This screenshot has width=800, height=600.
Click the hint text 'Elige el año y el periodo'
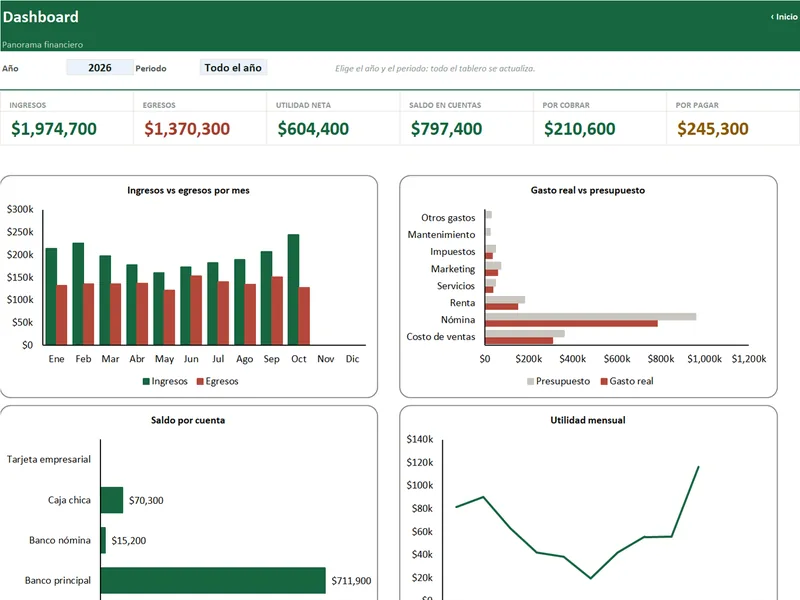[x=435, y=68]
